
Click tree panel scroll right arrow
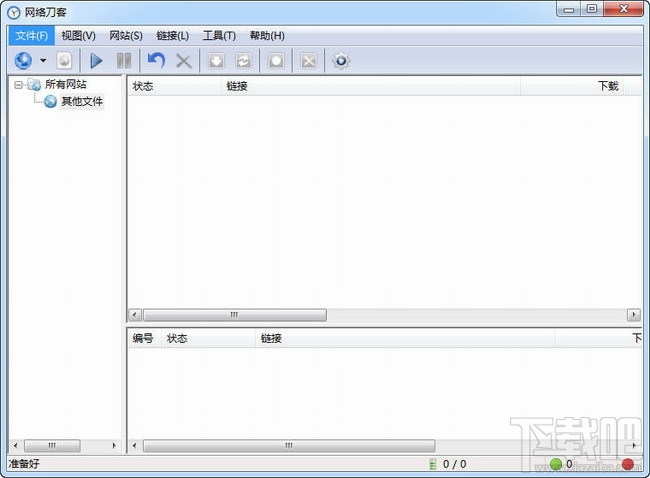(114, 446)
